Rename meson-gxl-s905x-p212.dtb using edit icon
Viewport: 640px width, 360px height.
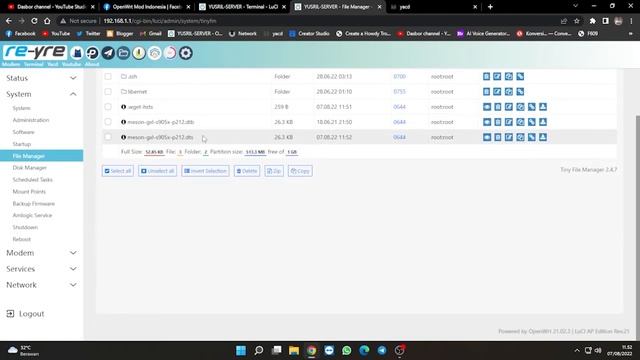(509, 122)
